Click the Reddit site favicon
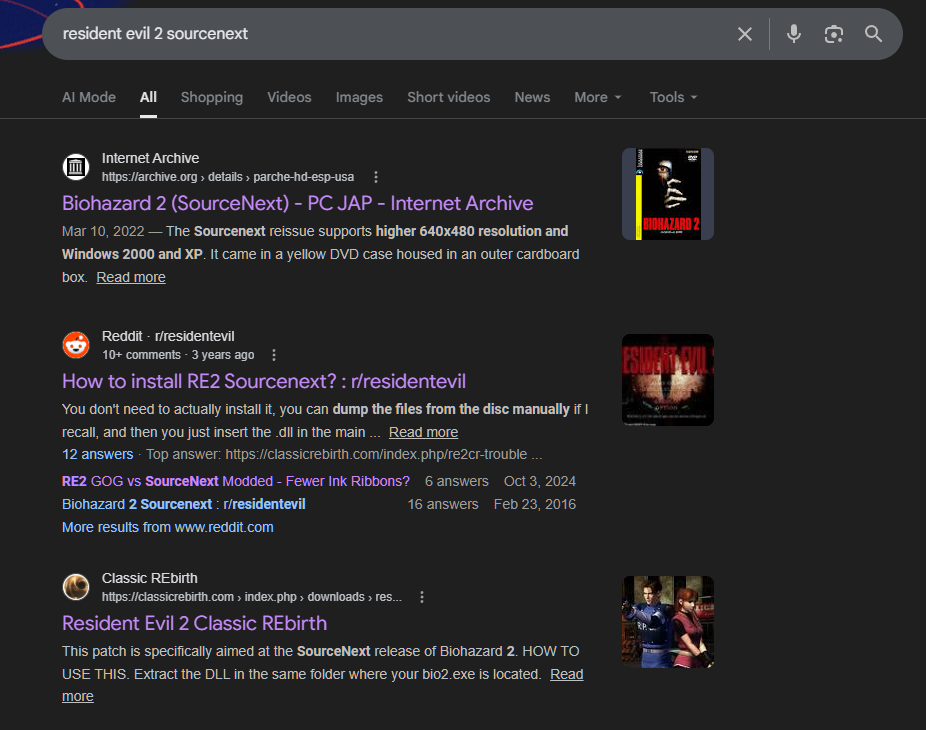 tap(76, 346)
